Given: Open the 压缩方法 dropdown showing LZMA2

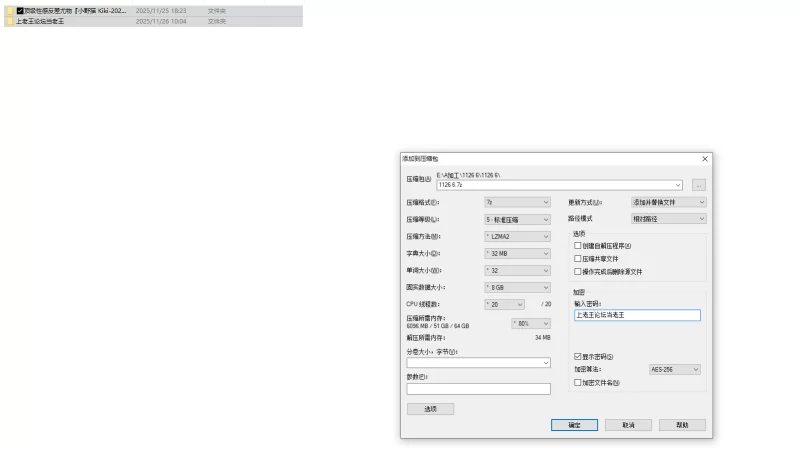Looking at the screenshot, I should [x=517, y=237].
